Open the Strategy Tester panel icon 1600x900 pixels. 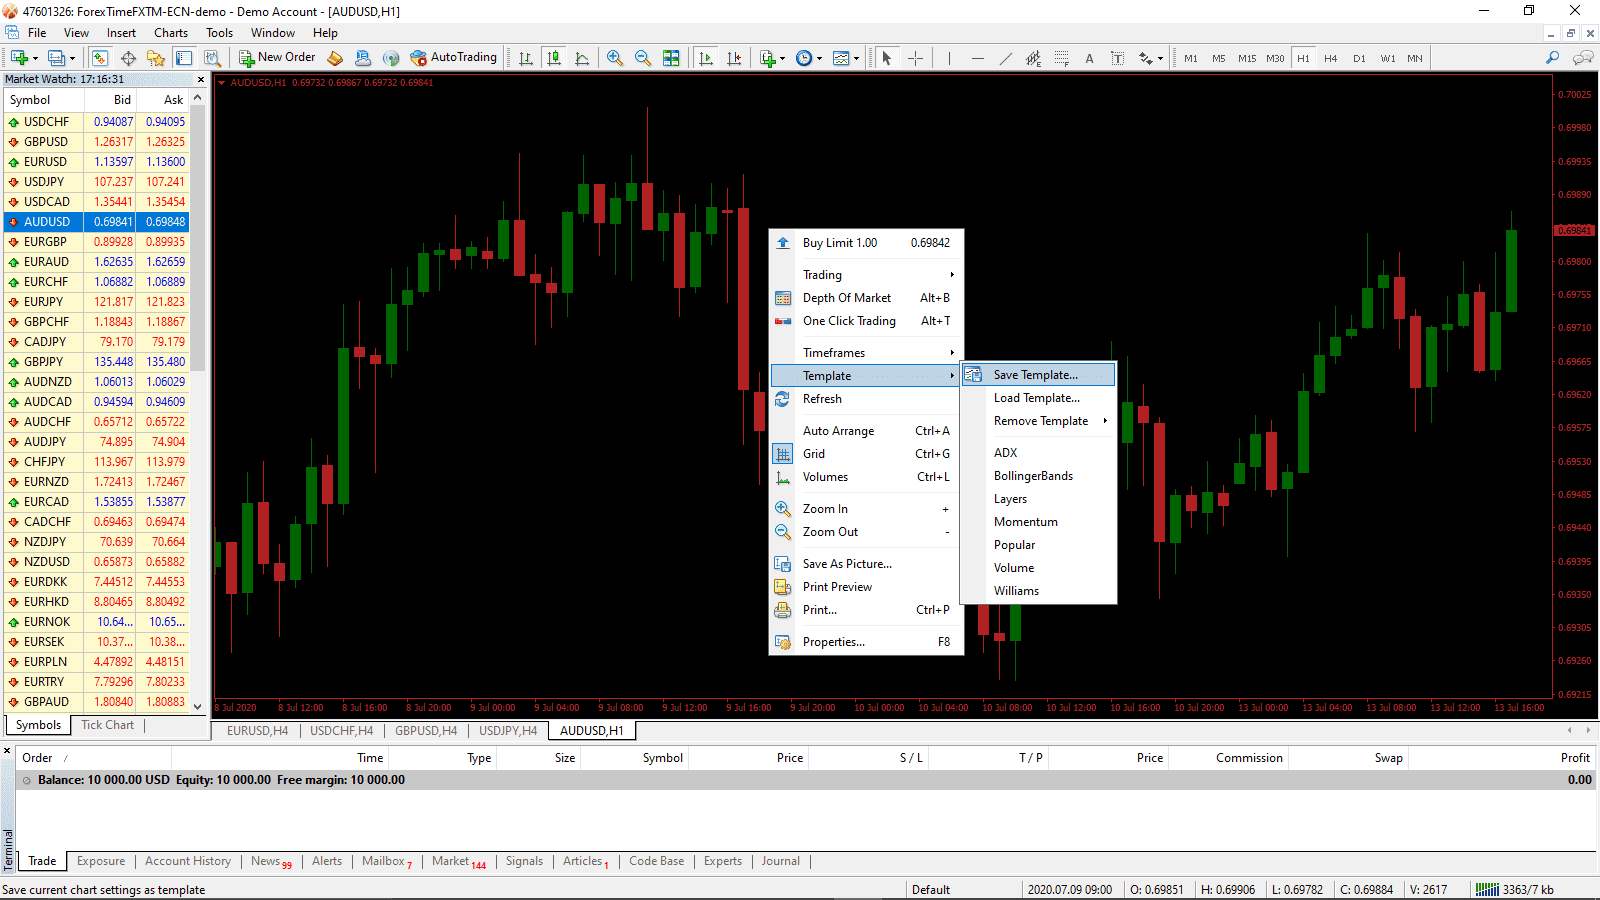coord(213,58)
